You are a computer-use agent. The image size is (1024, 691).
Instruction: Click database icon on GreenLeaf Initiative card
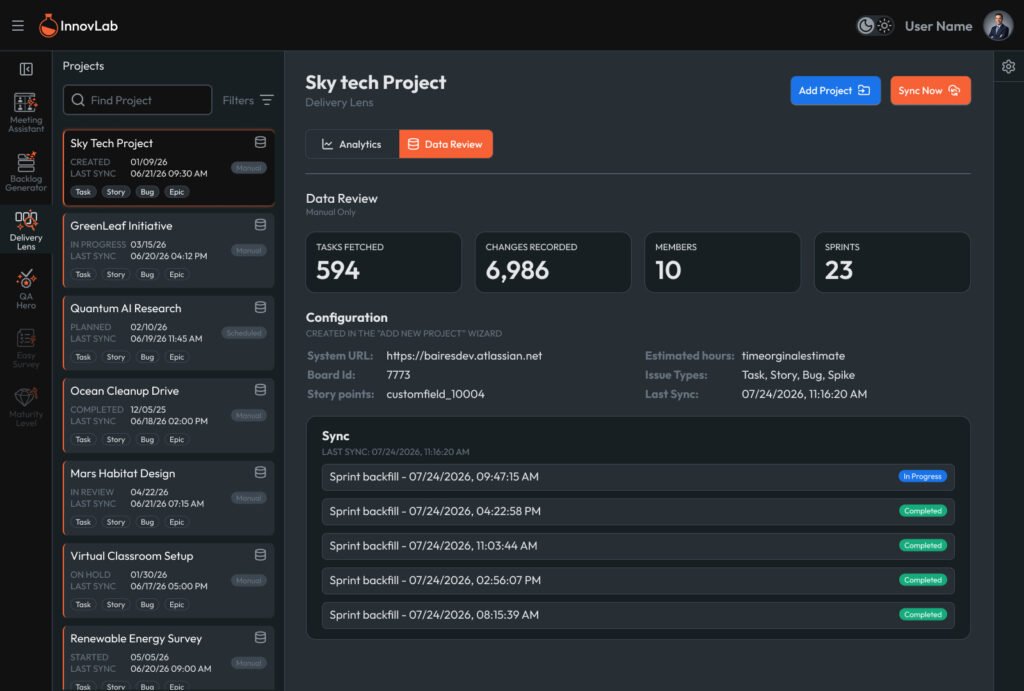(x=260, y=225)
